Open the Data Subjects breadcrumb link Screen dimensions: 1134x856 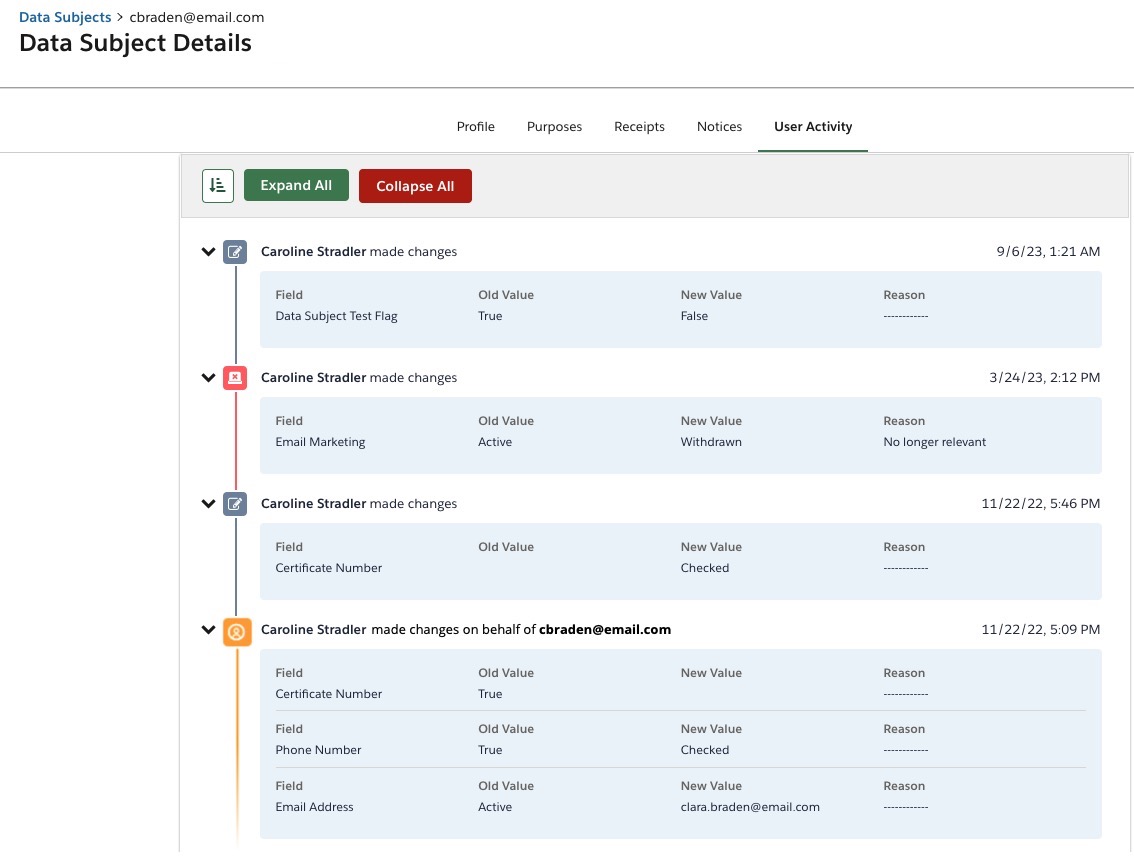pyautogui.click(x=64, y=16)
